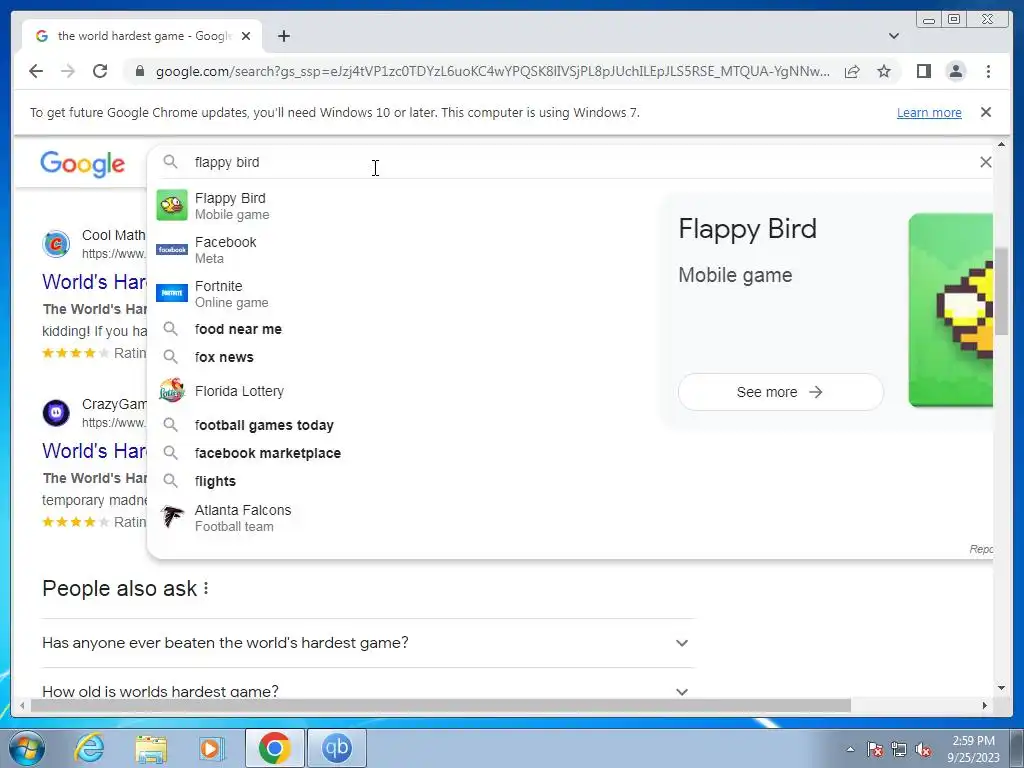
Task: Expand 'How old is worlds hardest game' question
Action: pyautogui.click(x=368, y=691)
